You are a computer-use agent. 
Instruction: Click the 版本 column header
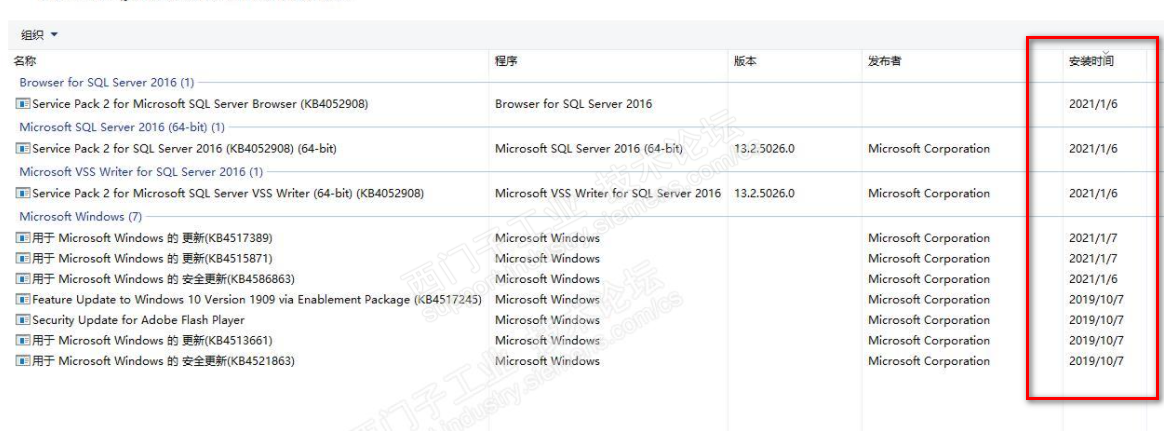745,61
